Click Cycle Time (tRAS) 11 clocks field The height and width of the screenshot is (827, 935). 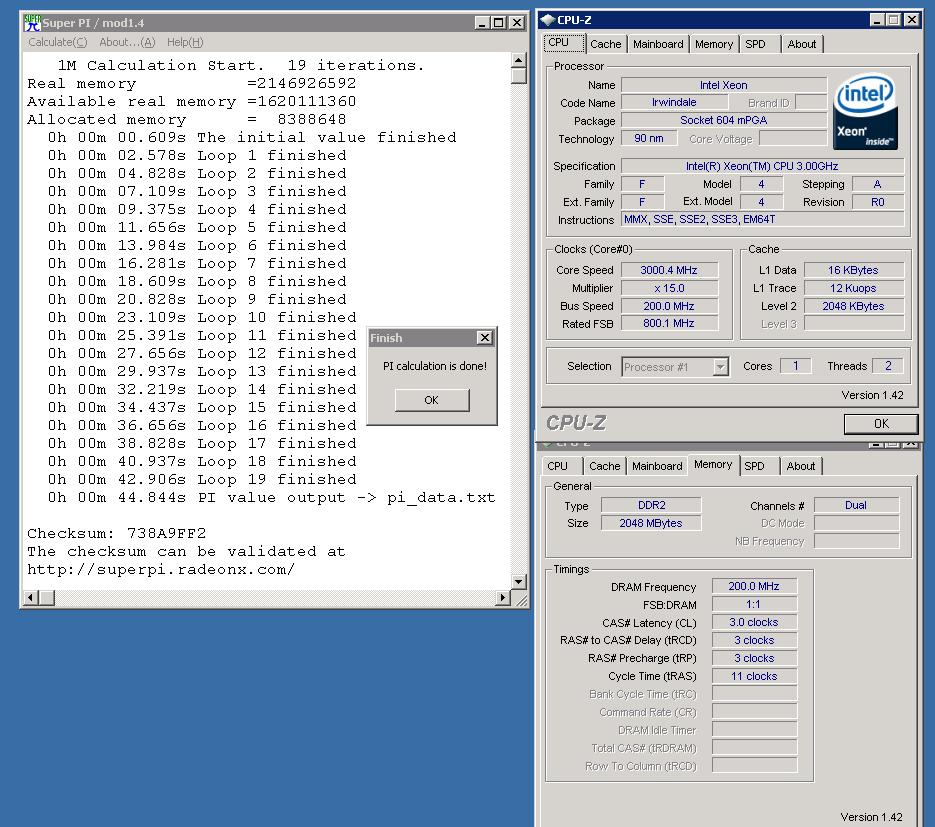754,676
